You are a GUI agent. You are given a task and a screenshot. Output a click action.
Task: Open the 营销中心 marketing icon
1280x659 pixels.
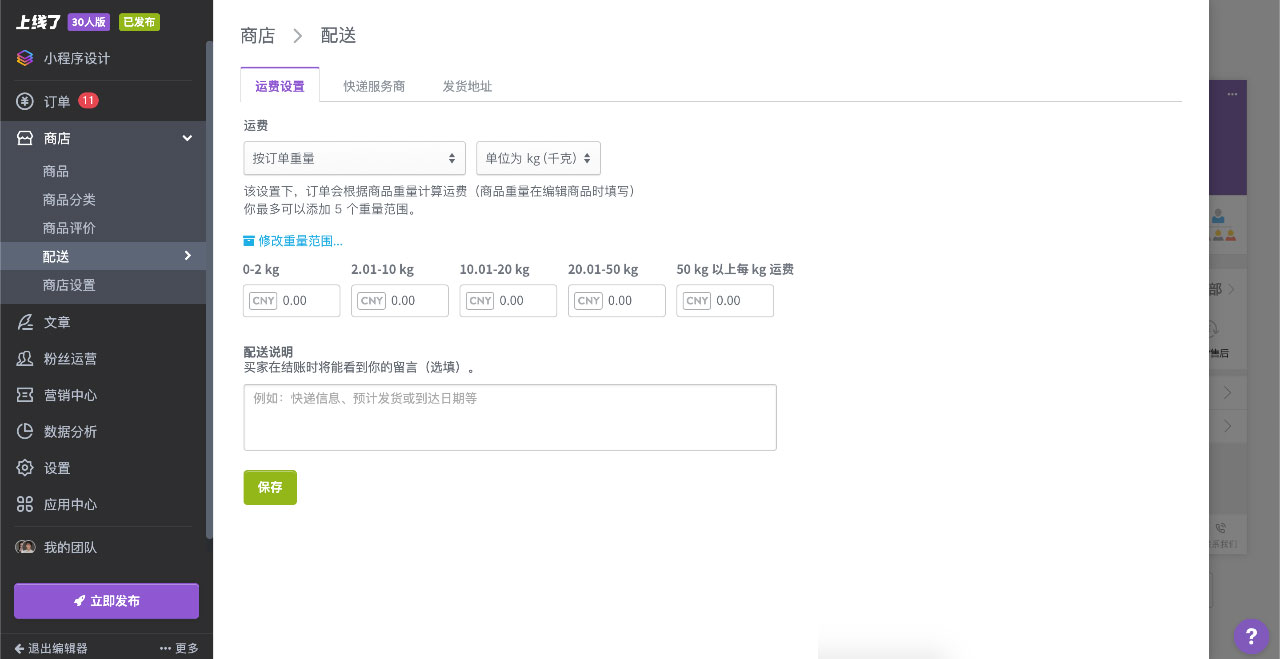(x=24, y=395)
